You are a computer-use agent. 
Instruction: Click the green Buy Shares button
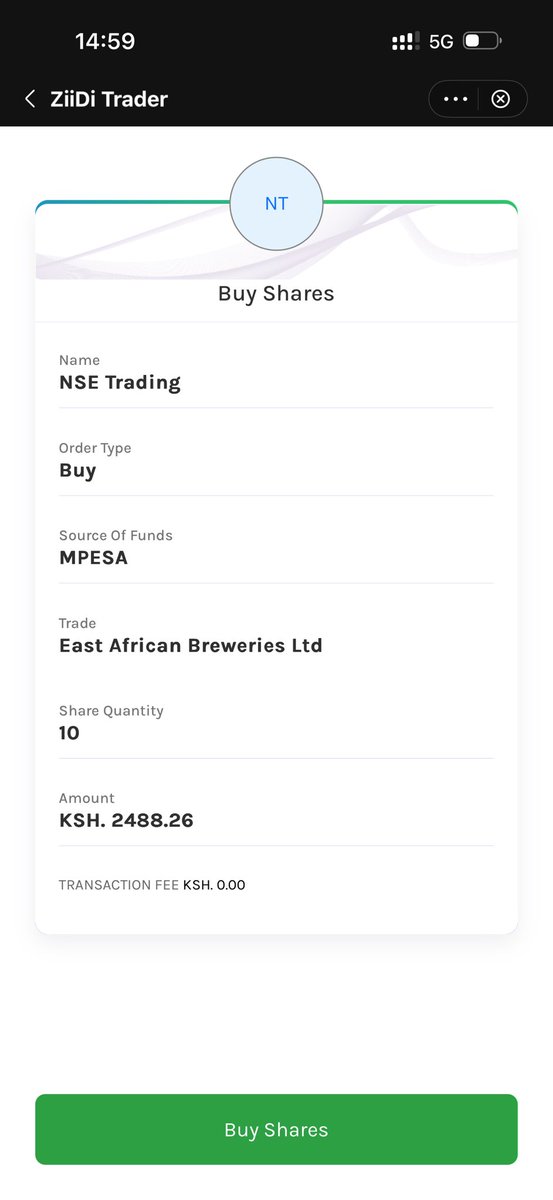(x=276, y=1130)
